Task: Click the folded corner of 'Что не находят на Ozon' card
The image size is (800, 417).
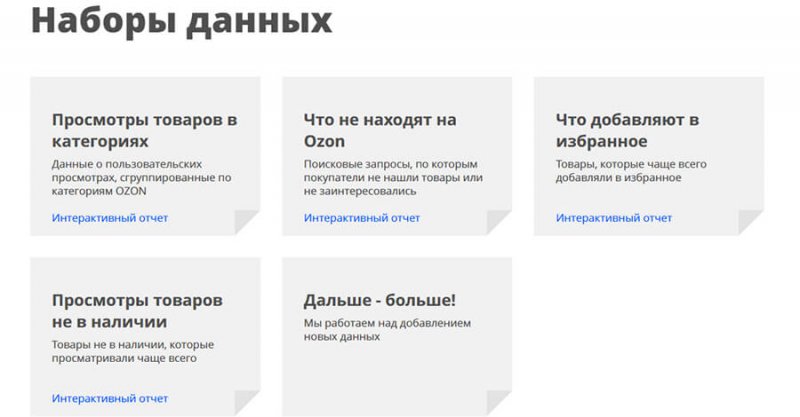Action: 500,223
